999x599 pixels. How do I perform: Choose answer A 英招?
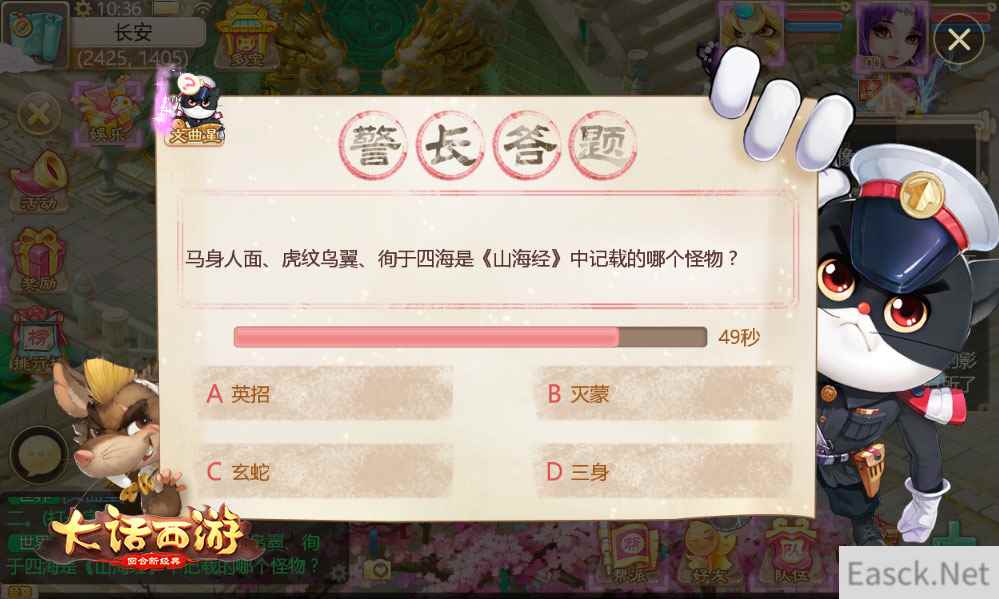coord(325,393)
